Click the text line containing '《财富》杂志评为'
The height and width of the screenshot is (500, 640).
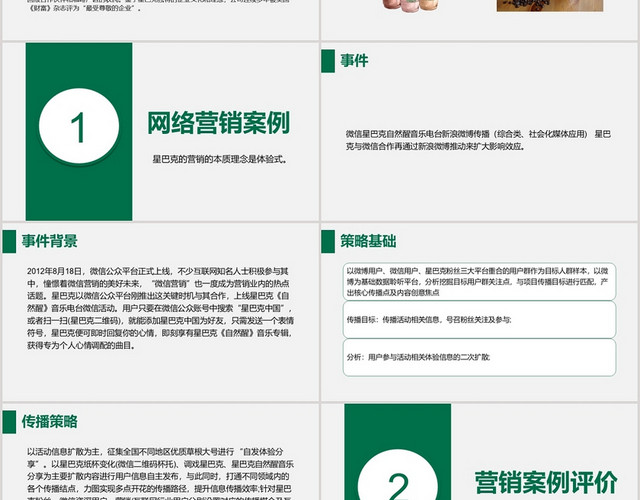pos(85,8)
